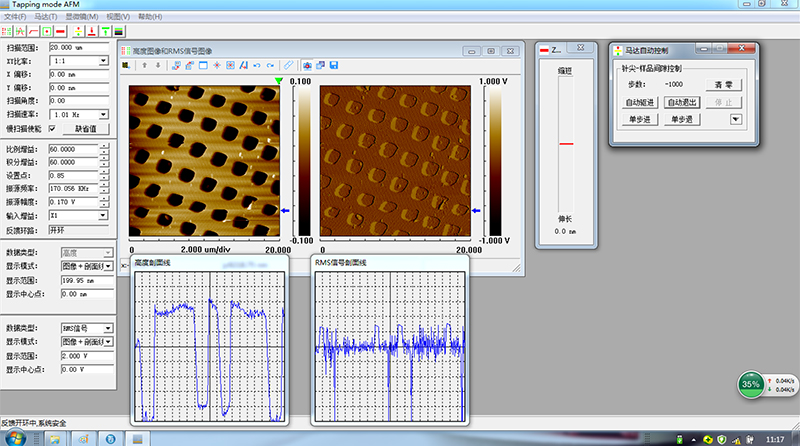Screen dimensions: 800x446
Task: Click the 自动退出 button
Action: click(682, 102)
